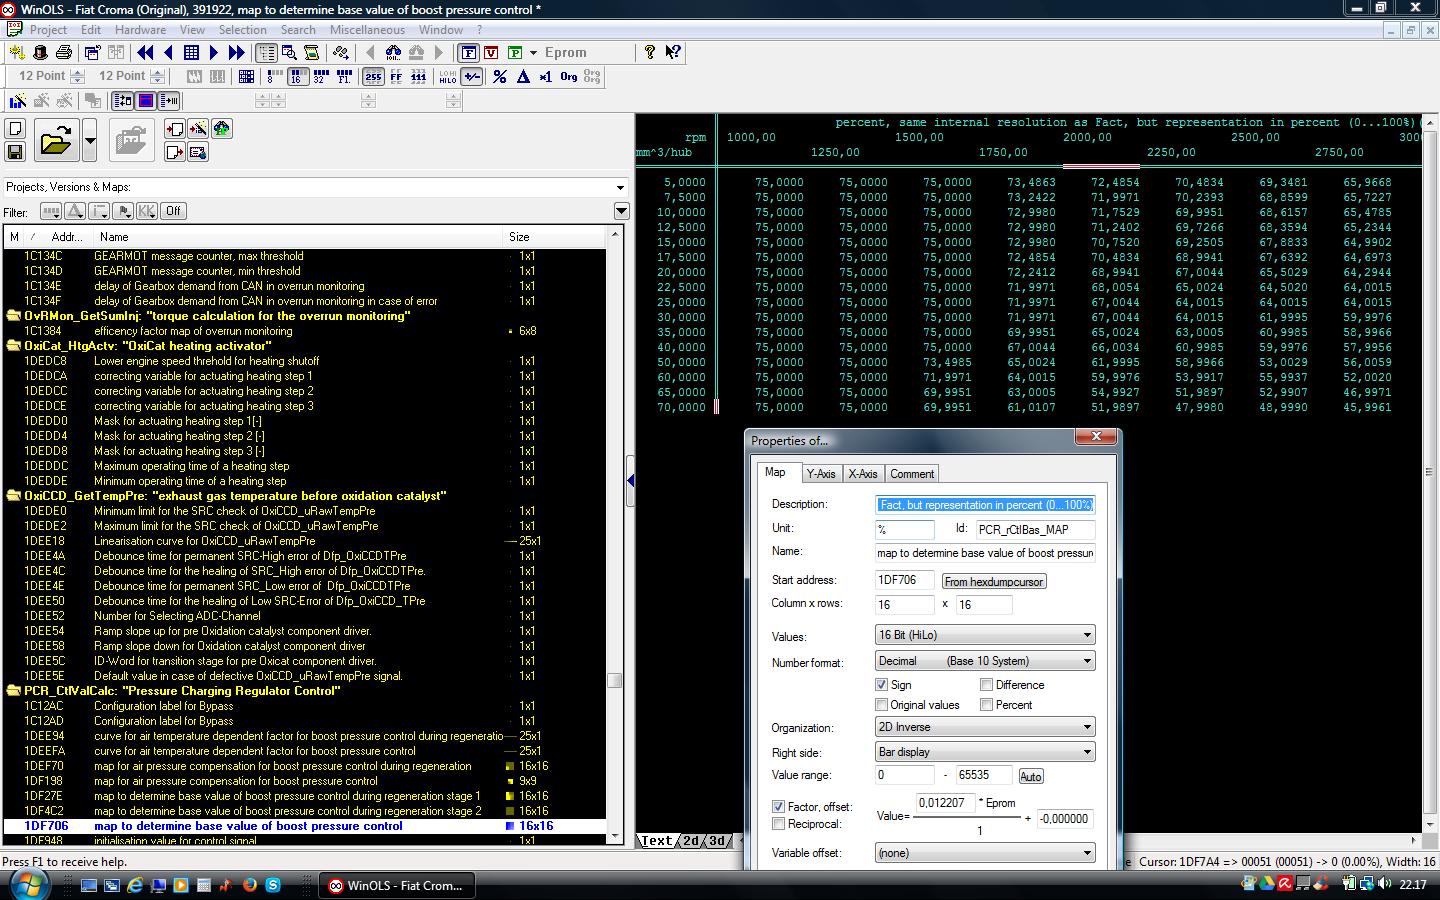
Task: Click the red V window icon
Action: tap(491, 52)
